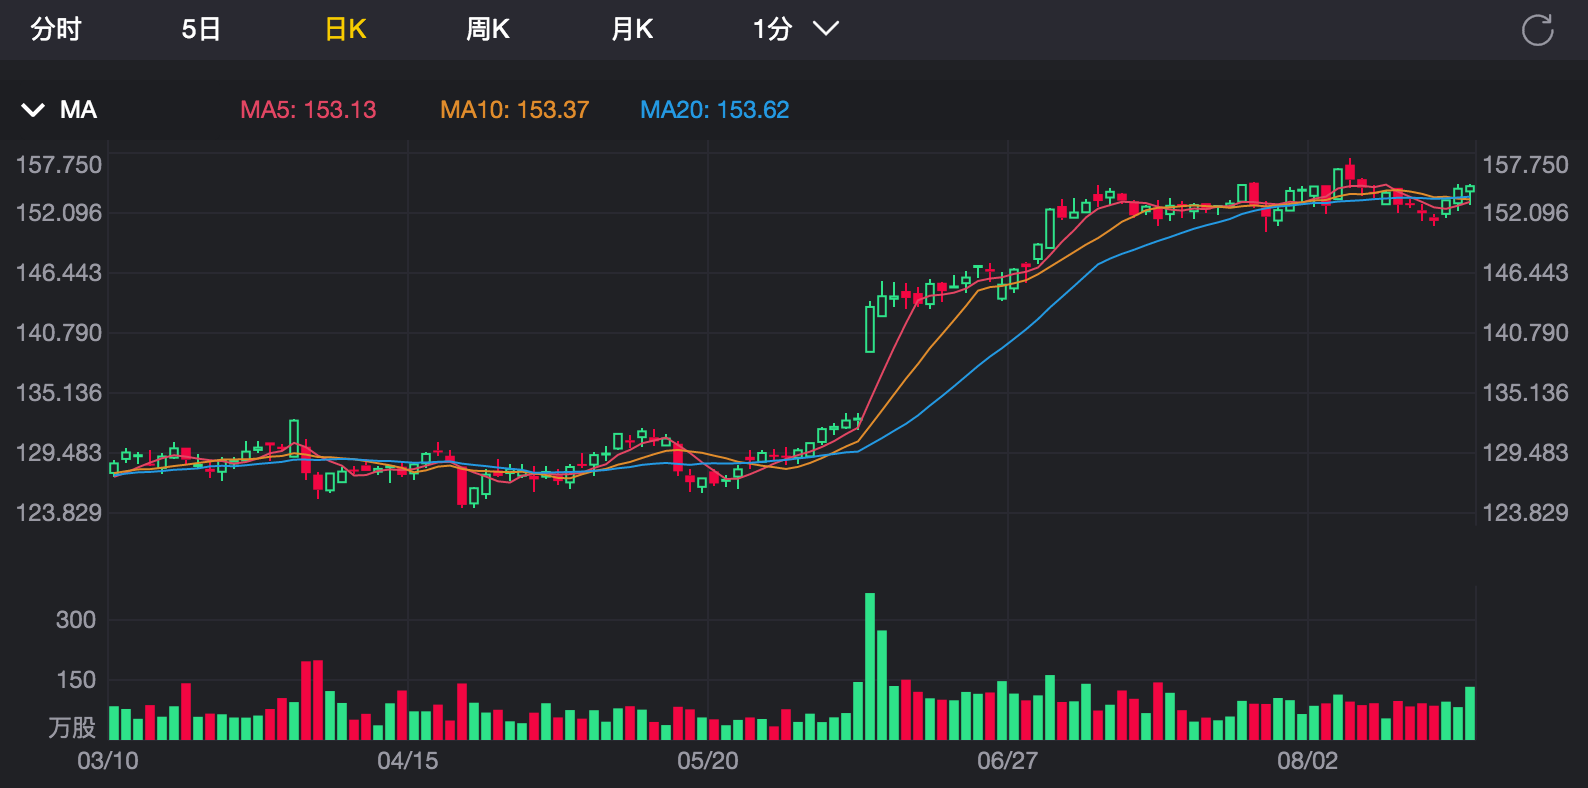Select the 日K daily candlestick tab
The width and height of the screenshot is (1588, 788).
point(346,30)
